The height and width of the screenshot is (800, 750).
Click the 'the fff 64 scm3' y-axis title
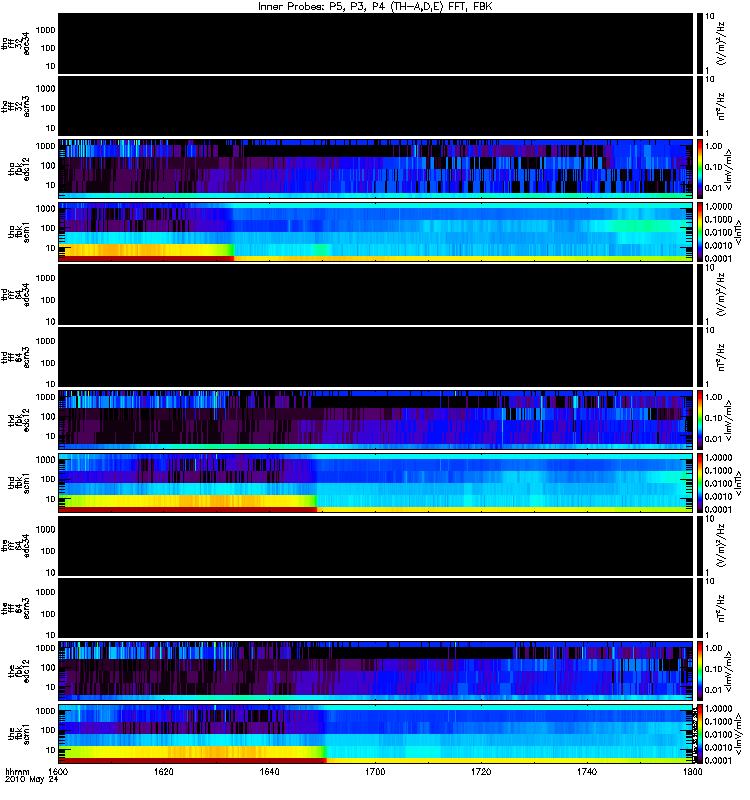16,608
